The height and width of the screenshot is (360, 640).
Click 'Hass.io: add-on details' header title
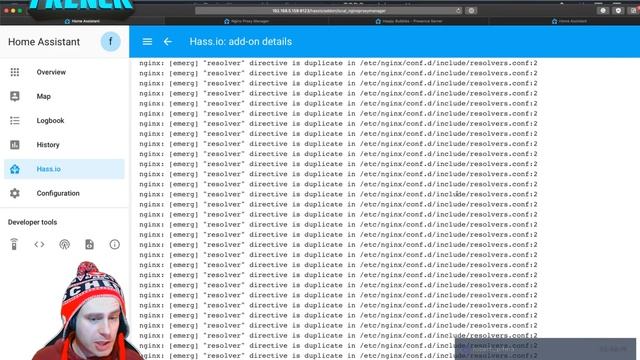tap(240, 42)
